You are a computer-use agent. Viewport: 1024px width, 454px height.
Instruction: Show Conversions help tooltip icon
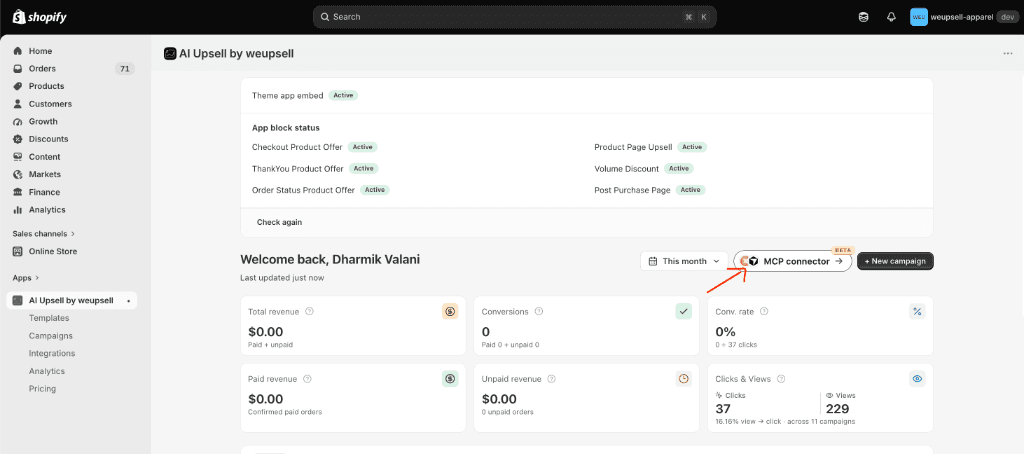click(539, 312)
